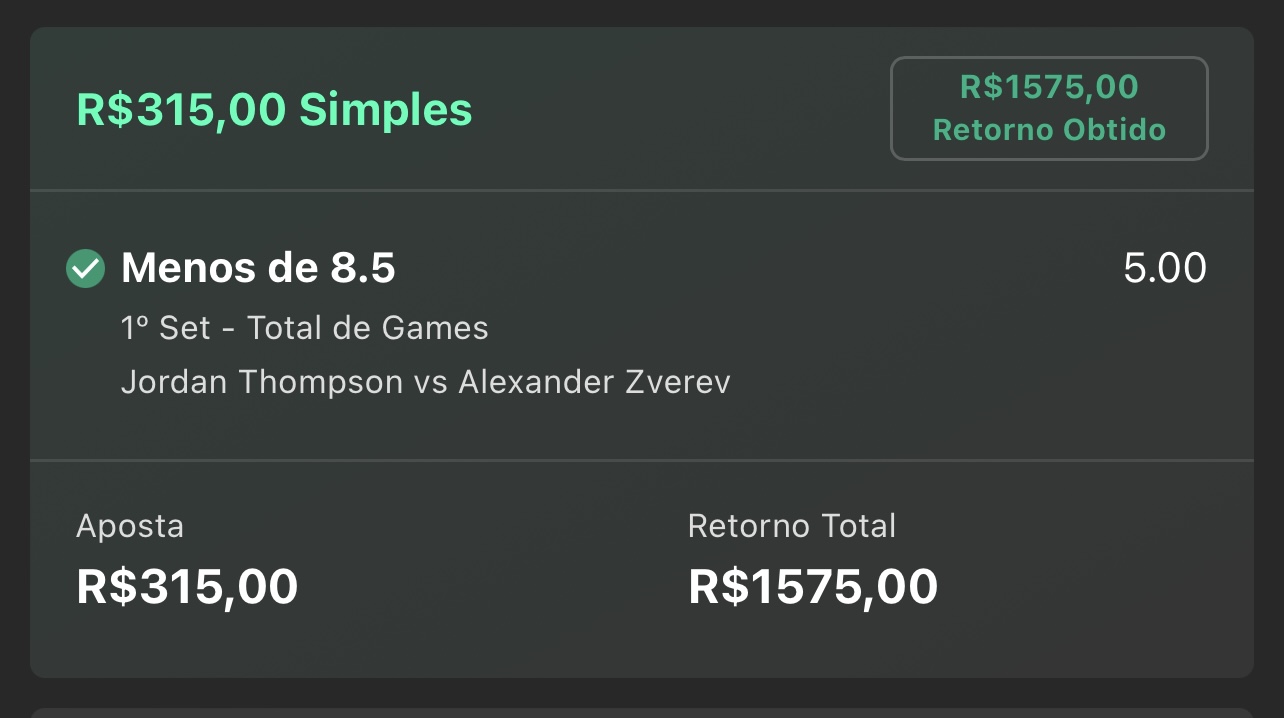Click the word Simples in the header

coord(385,109)
